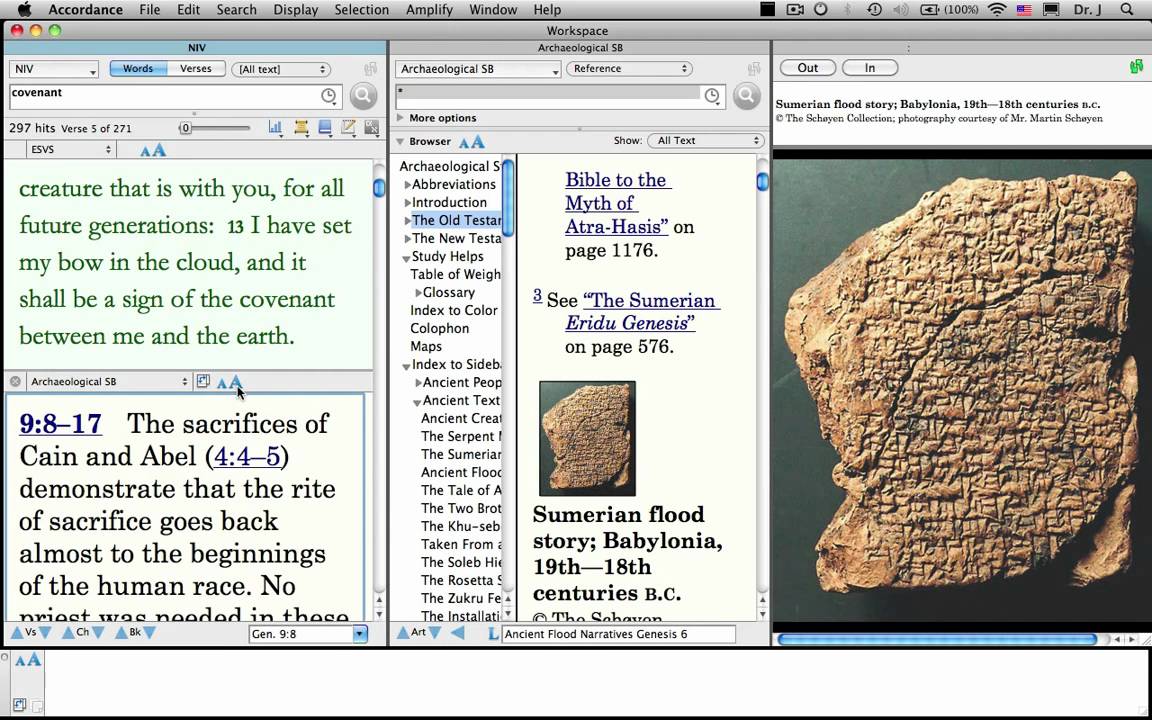The height and width of the screenshot is (720, 1152).
Task: Increase text size in lower Archaeological SB pane
Action: pyautogui.click(x=235, y=382)
